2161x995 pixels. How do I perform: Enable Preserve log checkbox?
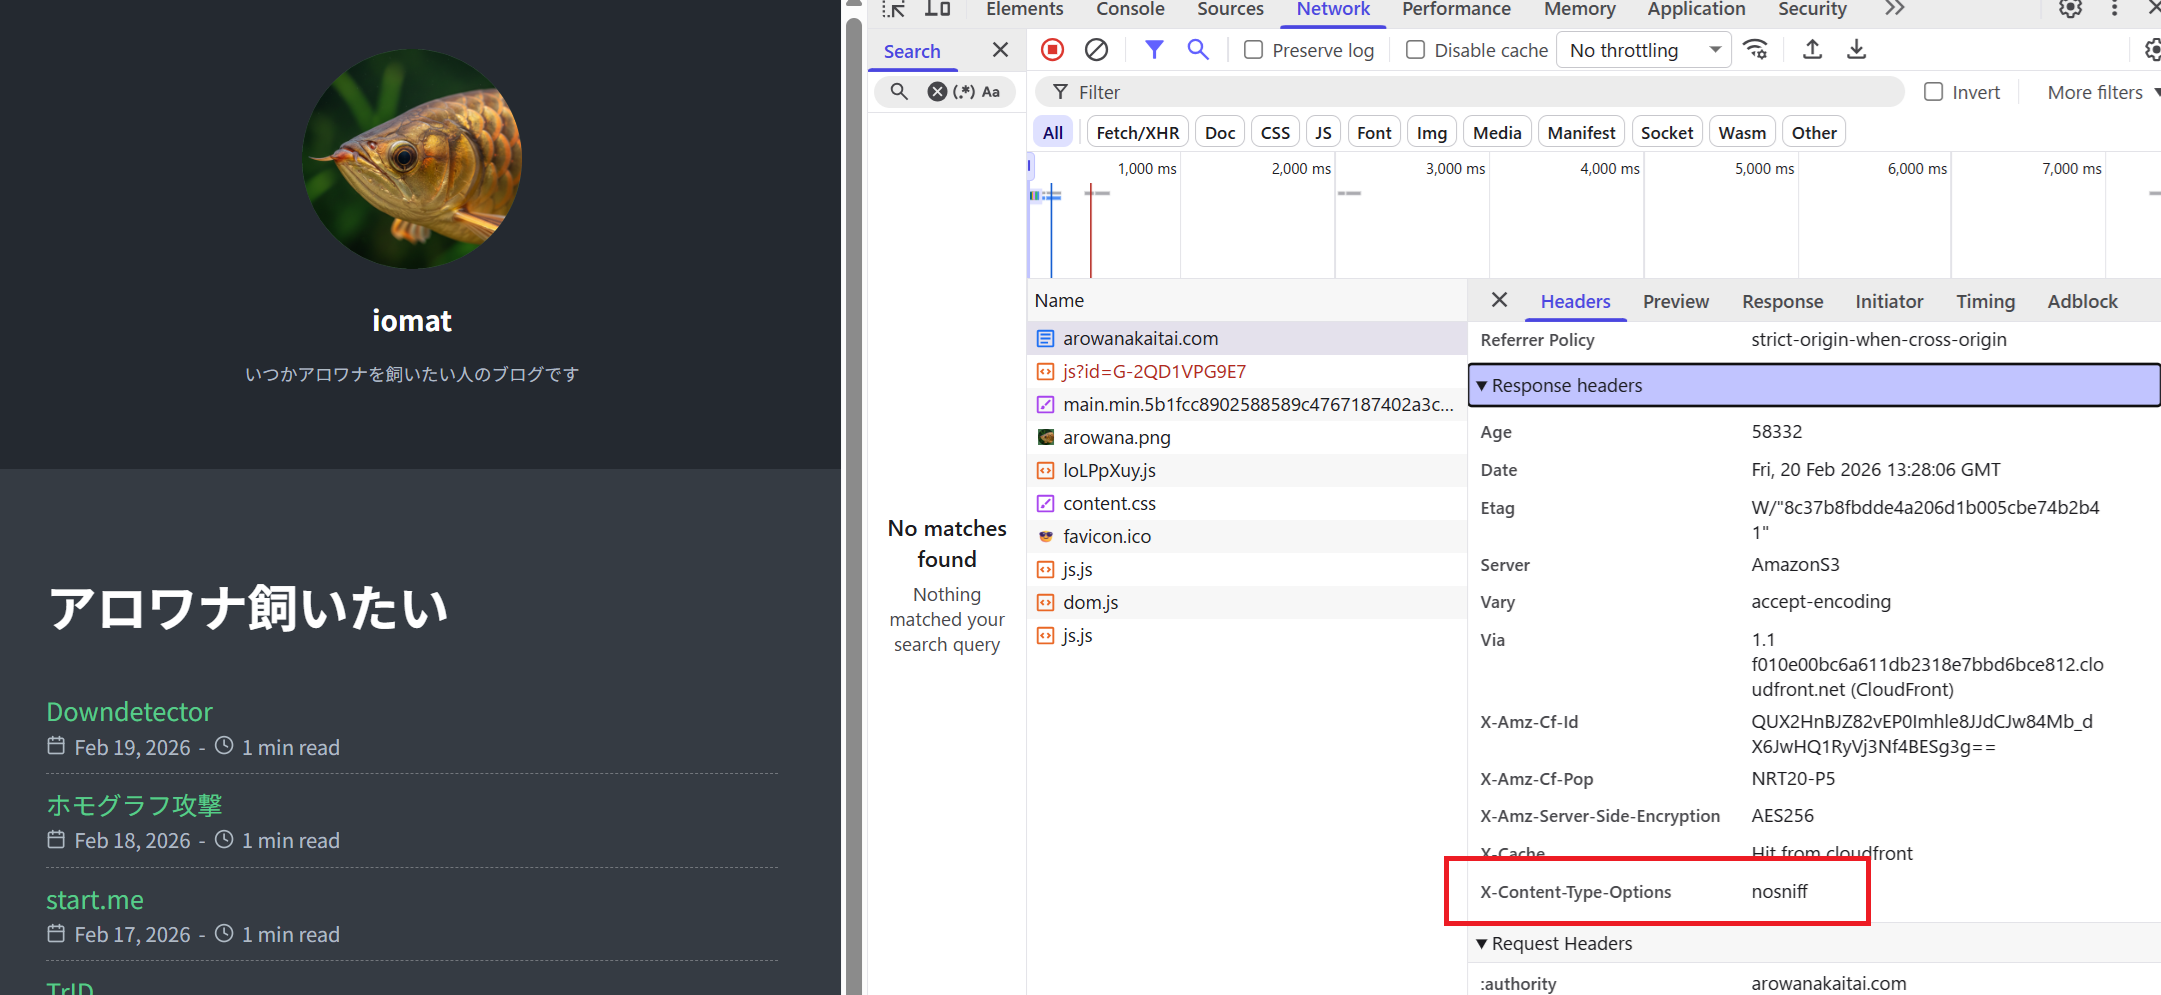pos(1253,50)
